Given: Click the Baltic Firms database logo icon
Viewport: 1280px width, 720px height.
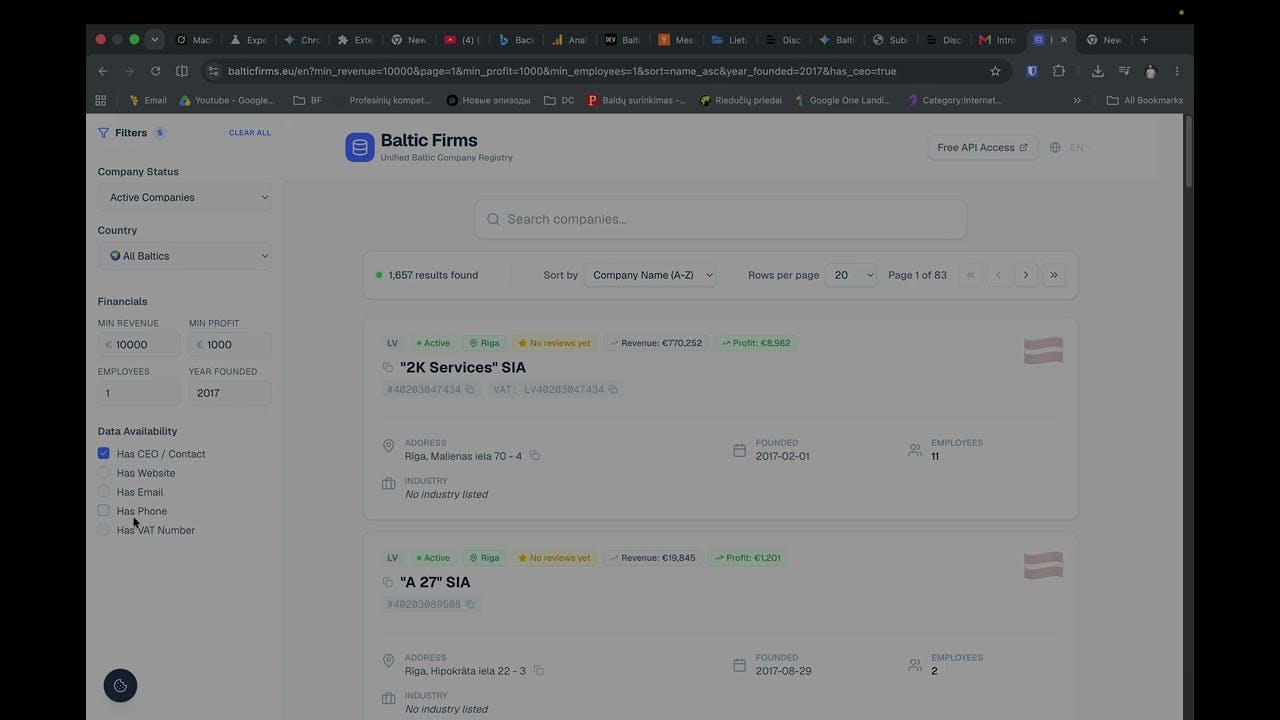Looking at the screenshot, I should click(360, 147).
